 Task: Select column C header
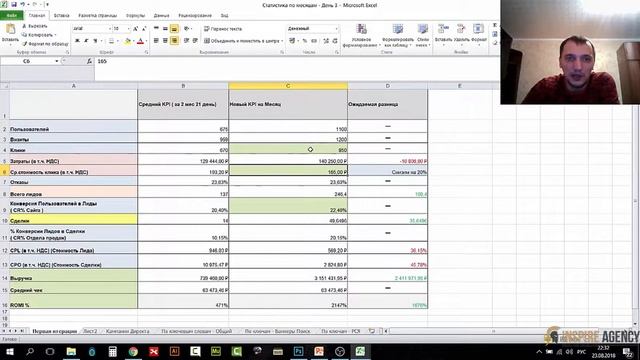(x=288, y=86)
